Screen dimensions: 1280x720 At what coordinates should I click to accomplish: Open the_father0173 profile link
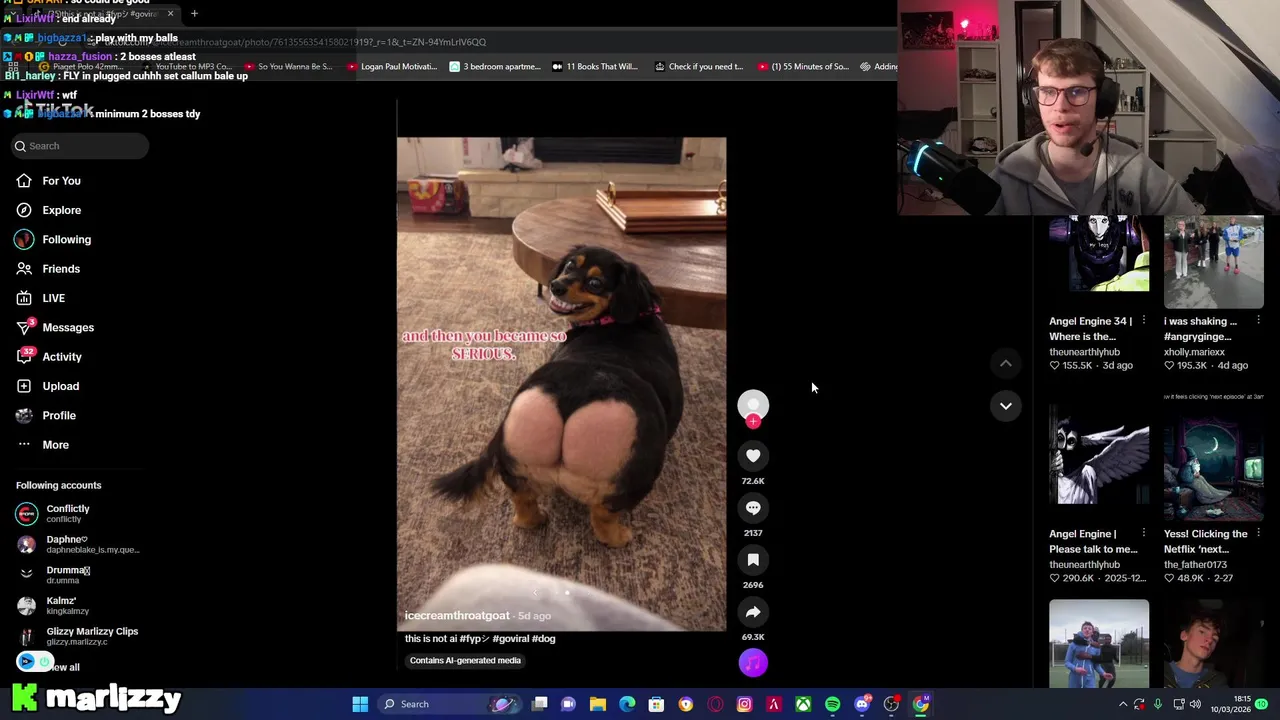click(x=1195, y=565)
